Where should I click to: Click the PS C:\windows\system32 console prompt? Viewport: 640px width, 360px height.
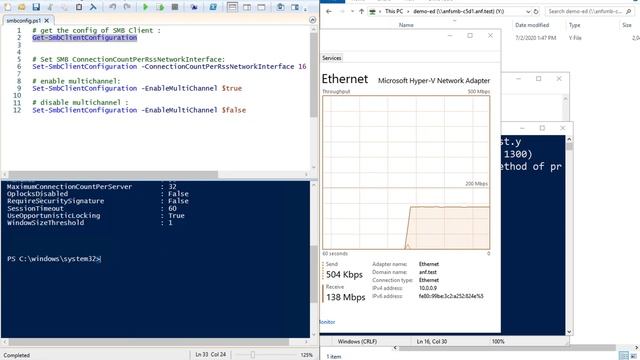53,259
